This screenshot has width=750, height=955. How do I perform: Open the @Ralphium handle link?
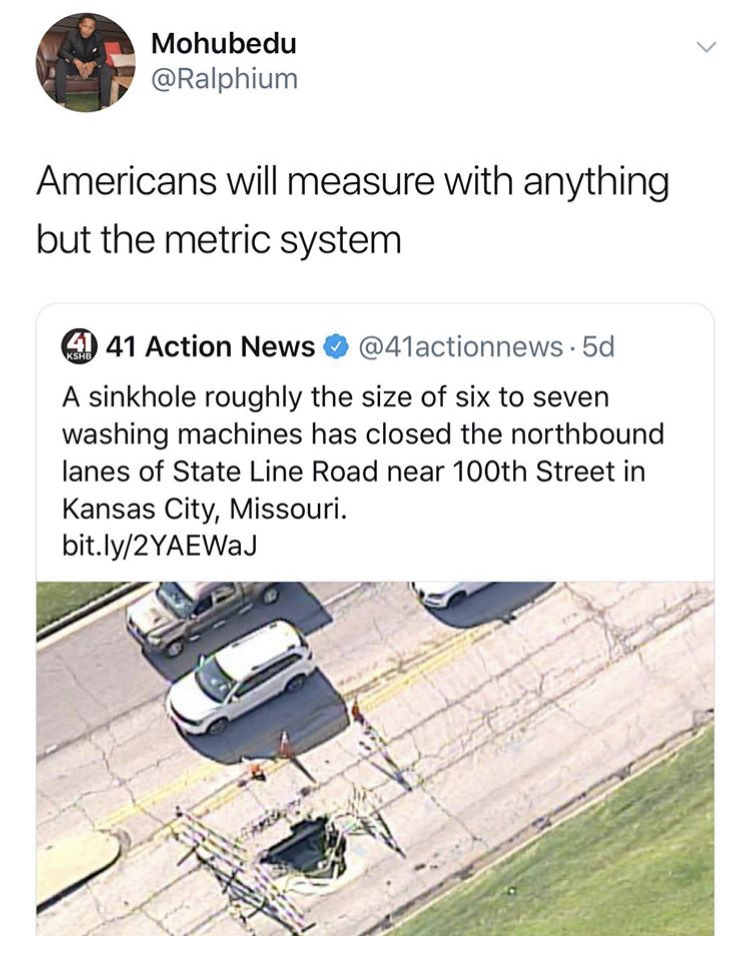coord(224,79)
